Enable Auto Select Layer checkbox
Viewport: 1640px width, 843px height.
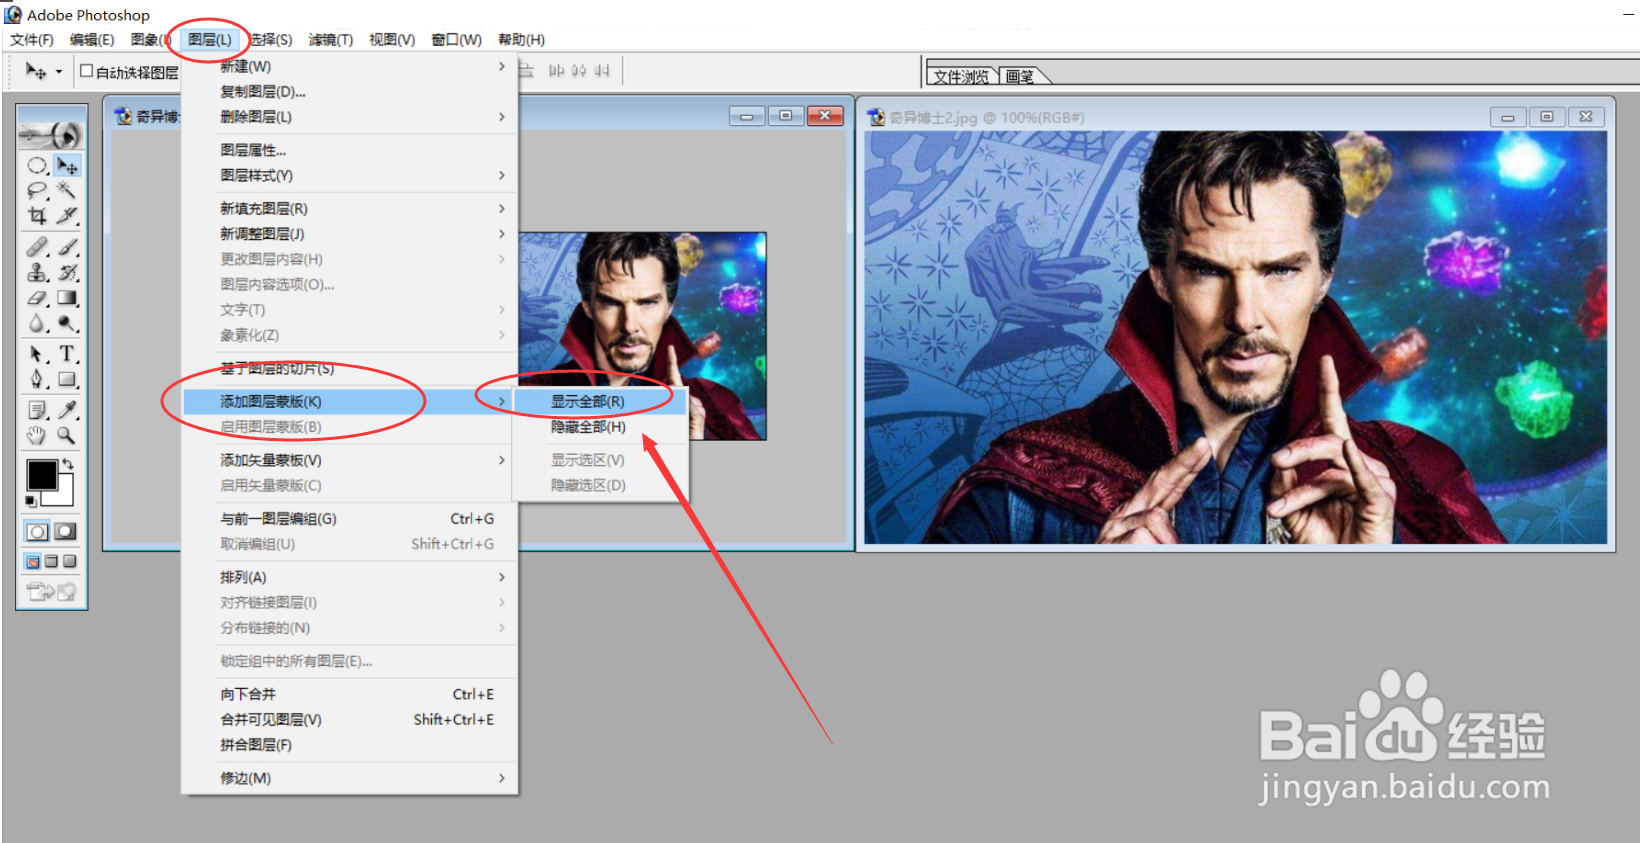pyautogui.click(x=86, y=71)
